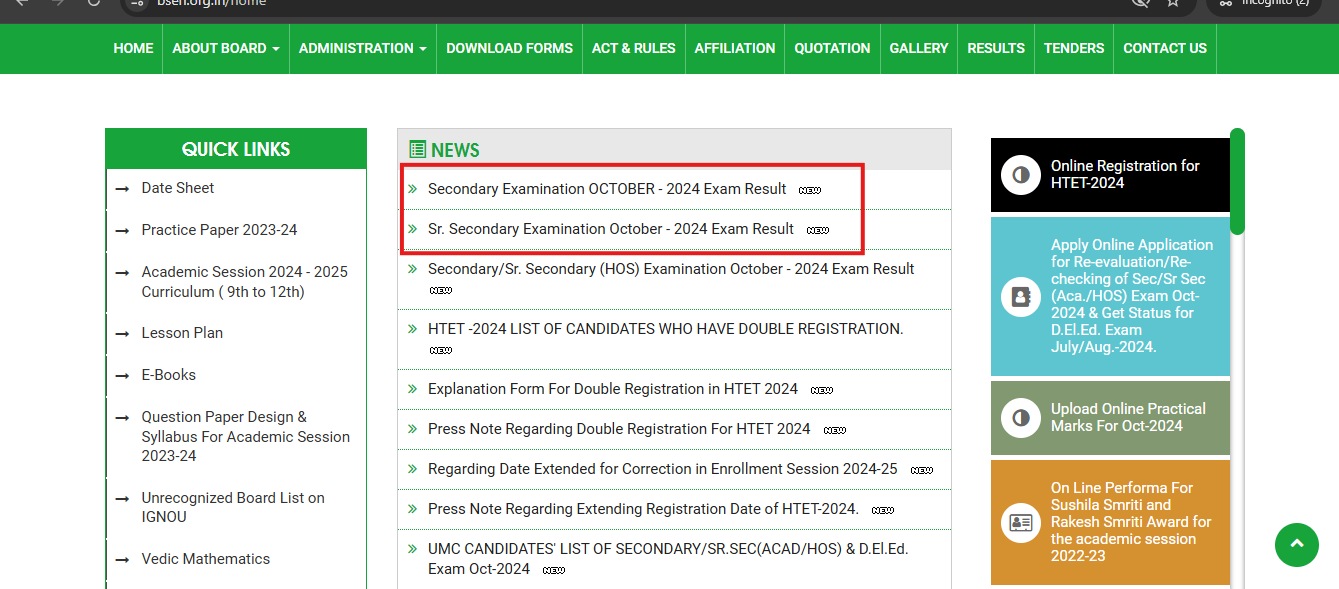This screenshot has width=1339, height=589.
Task: Open the Date Sheet quick link
Action: (x=178, y=188)
